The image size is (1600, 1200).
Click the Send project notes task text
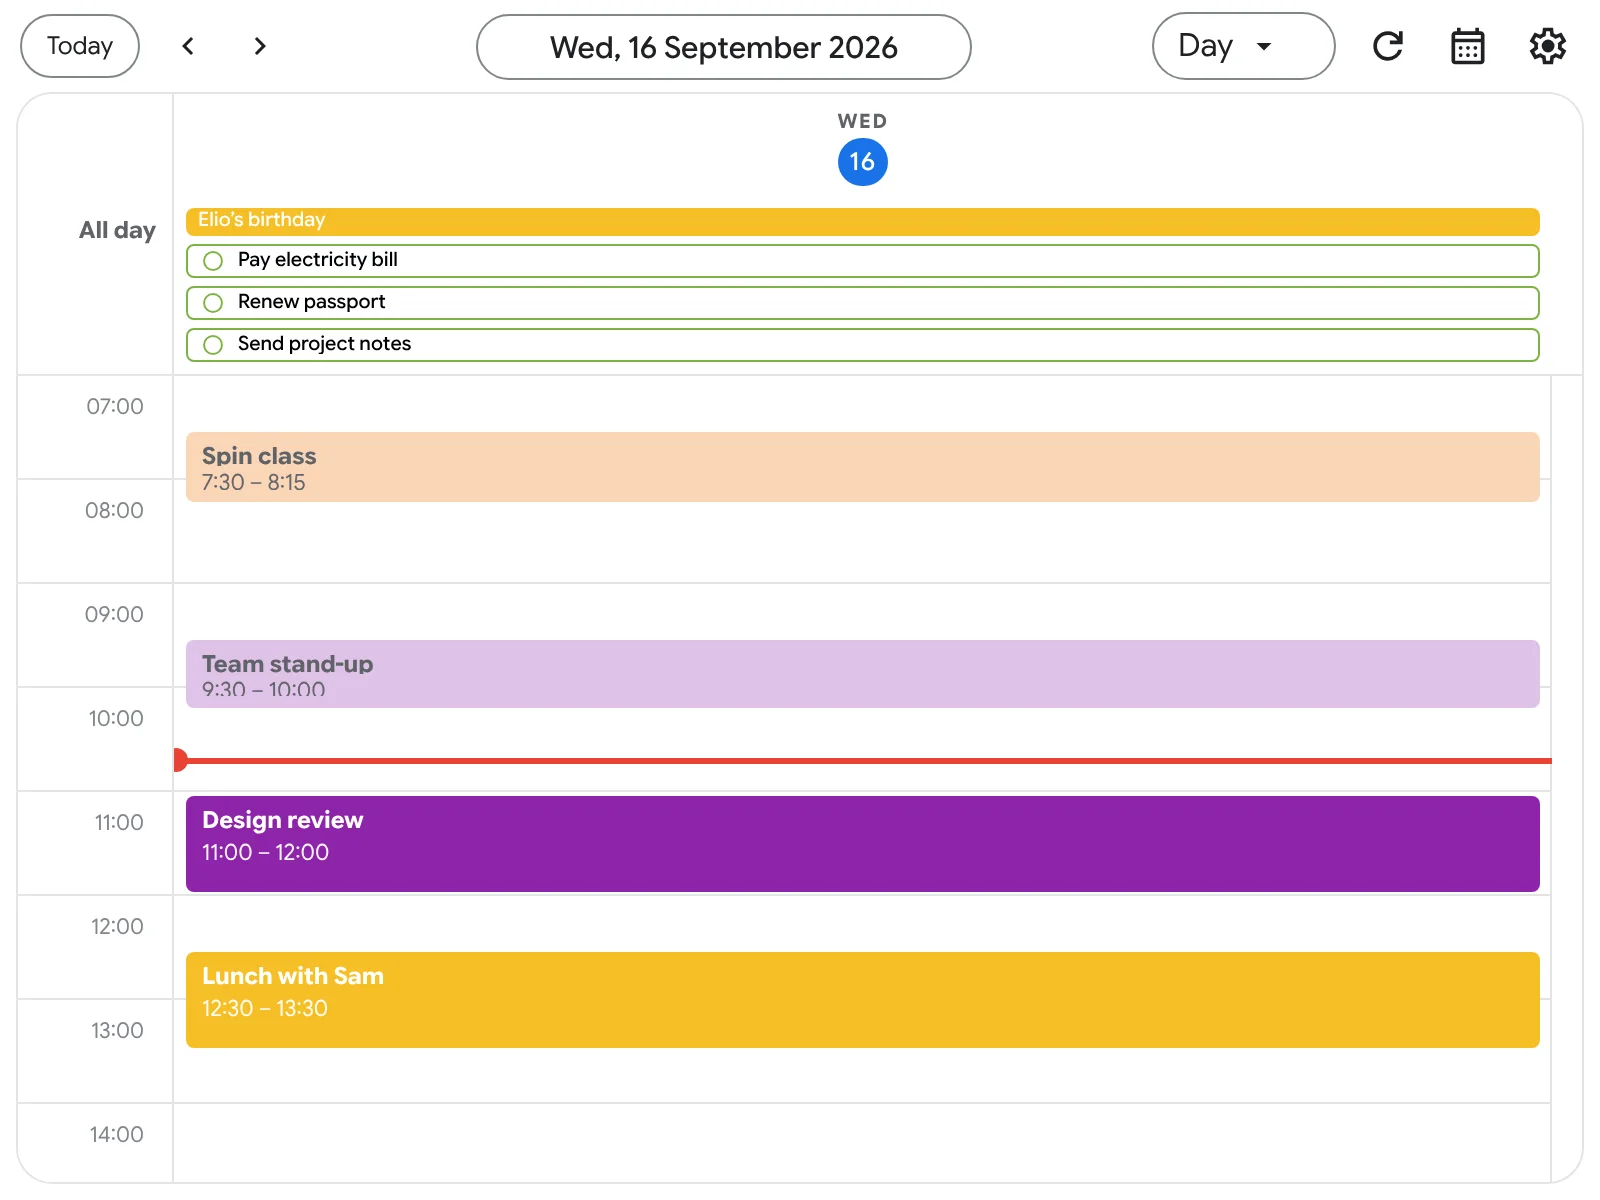pyautogui.click(x=324, y=344)
